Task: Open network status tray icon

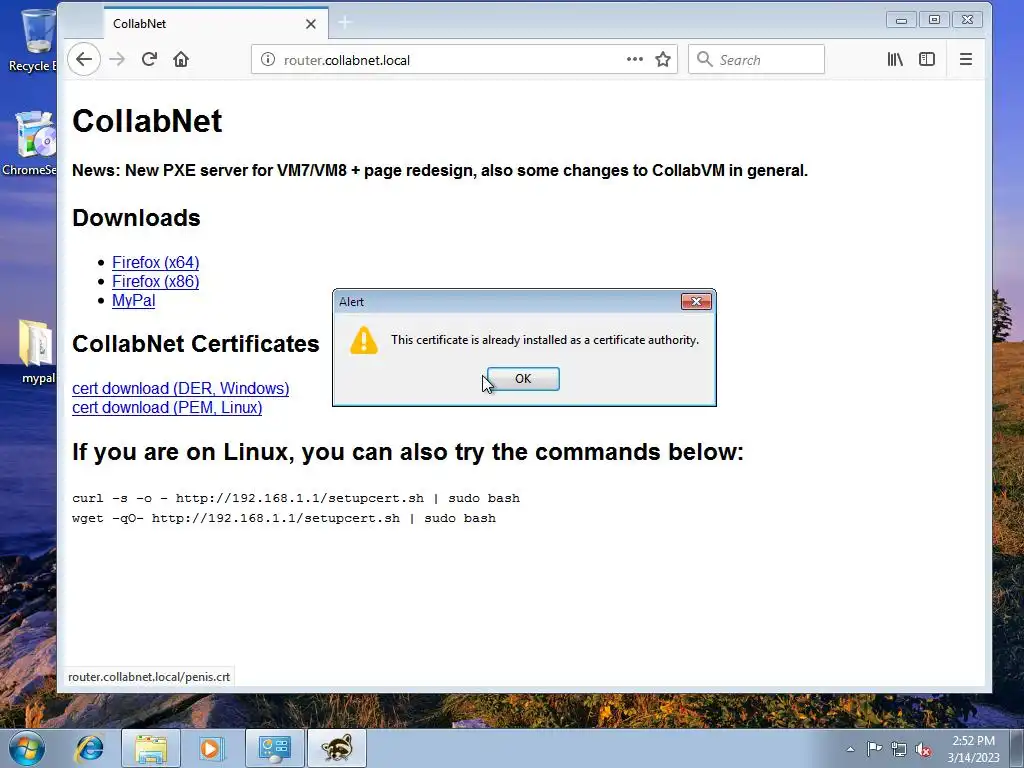Action: pyautogui.click(x=899, y=750)
